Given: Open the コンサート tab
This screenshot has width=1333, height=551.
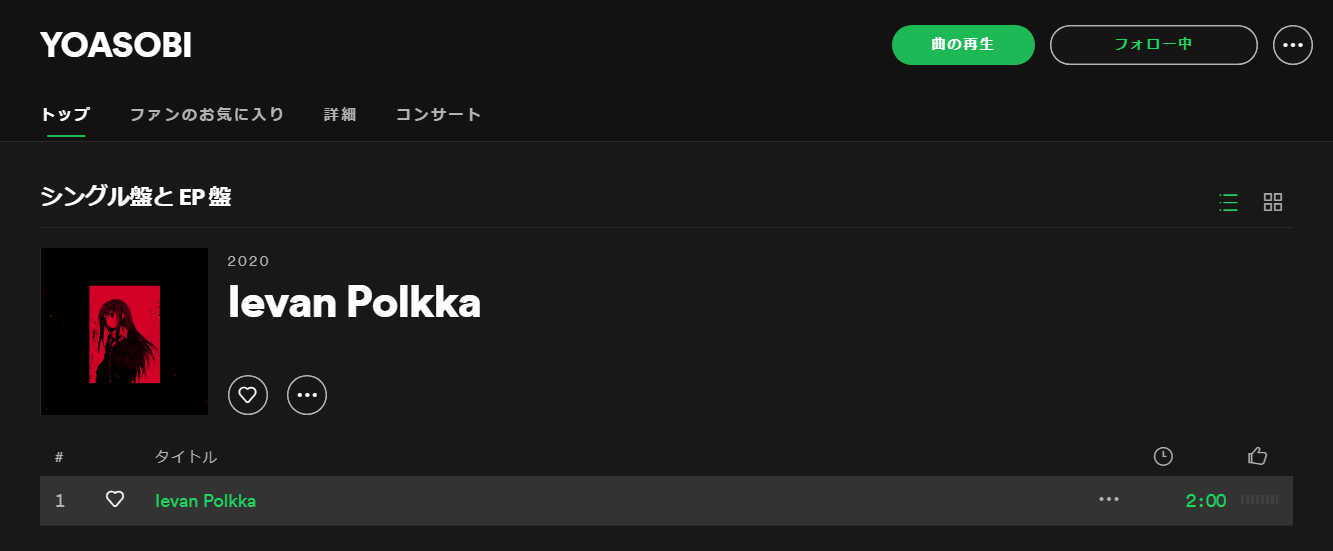Looking at the screenshot, I should 439,115.
